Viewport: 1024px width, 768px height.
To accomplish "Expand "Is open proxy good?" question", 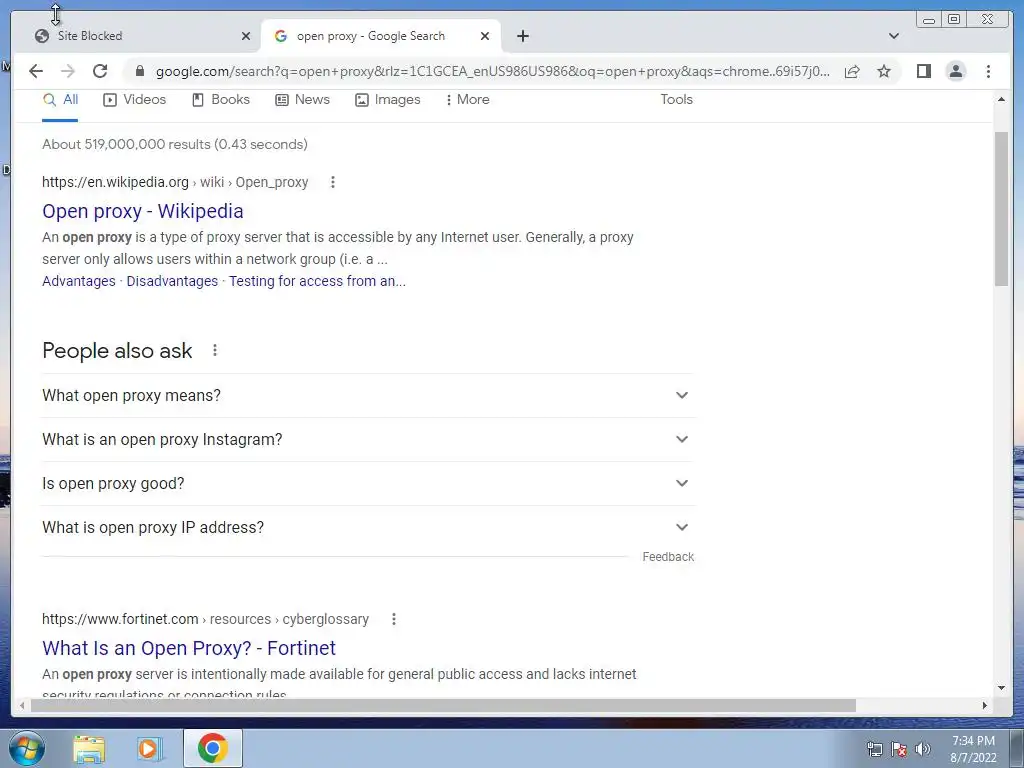I will click(368, 483).
